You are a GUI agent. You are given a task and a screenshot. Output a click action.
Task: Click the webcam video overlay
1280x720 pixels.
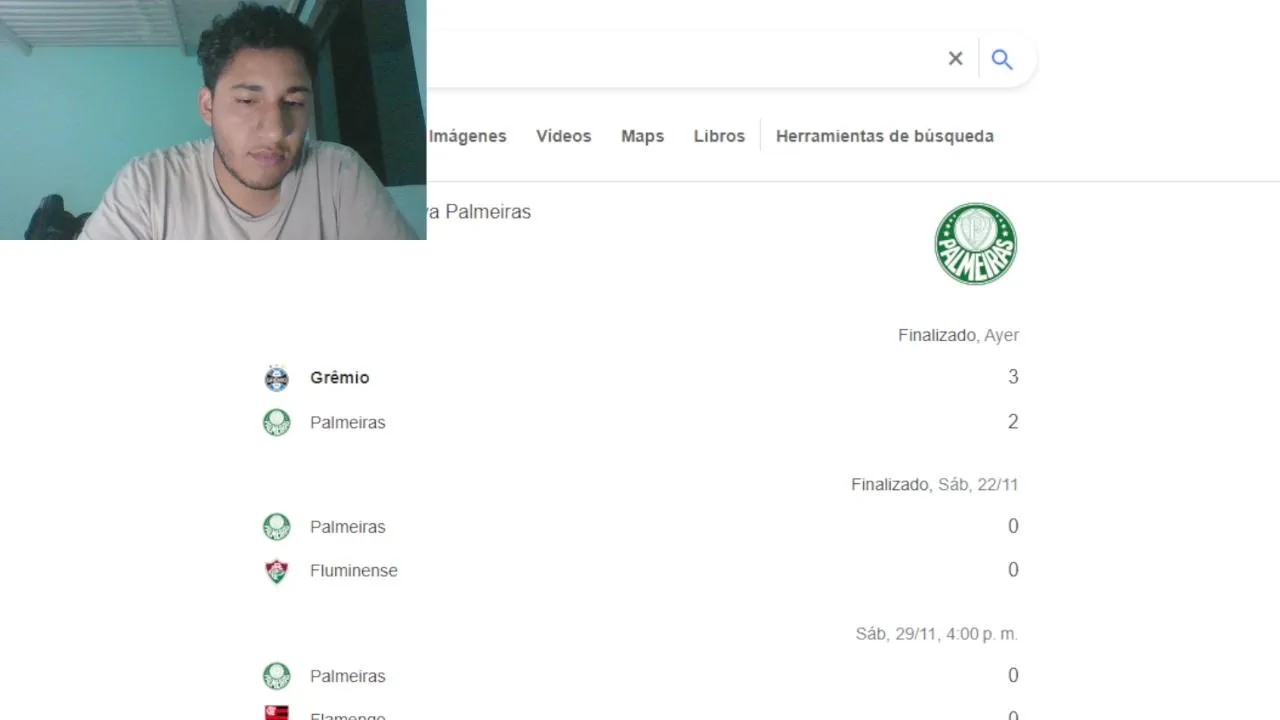213,120
